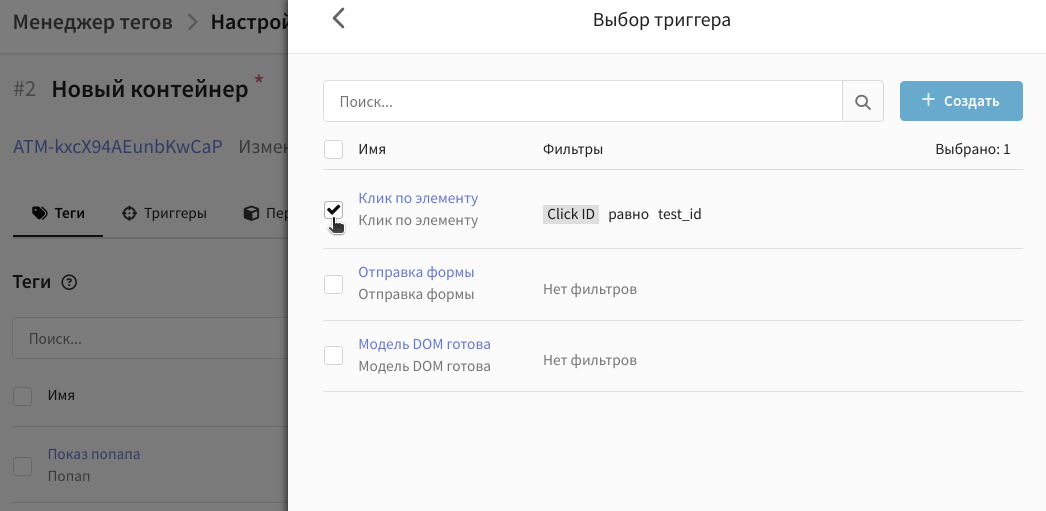Check the Модель DOM готова trigger checkbox
1046x511 pixels.
click(x=334, y=355)
